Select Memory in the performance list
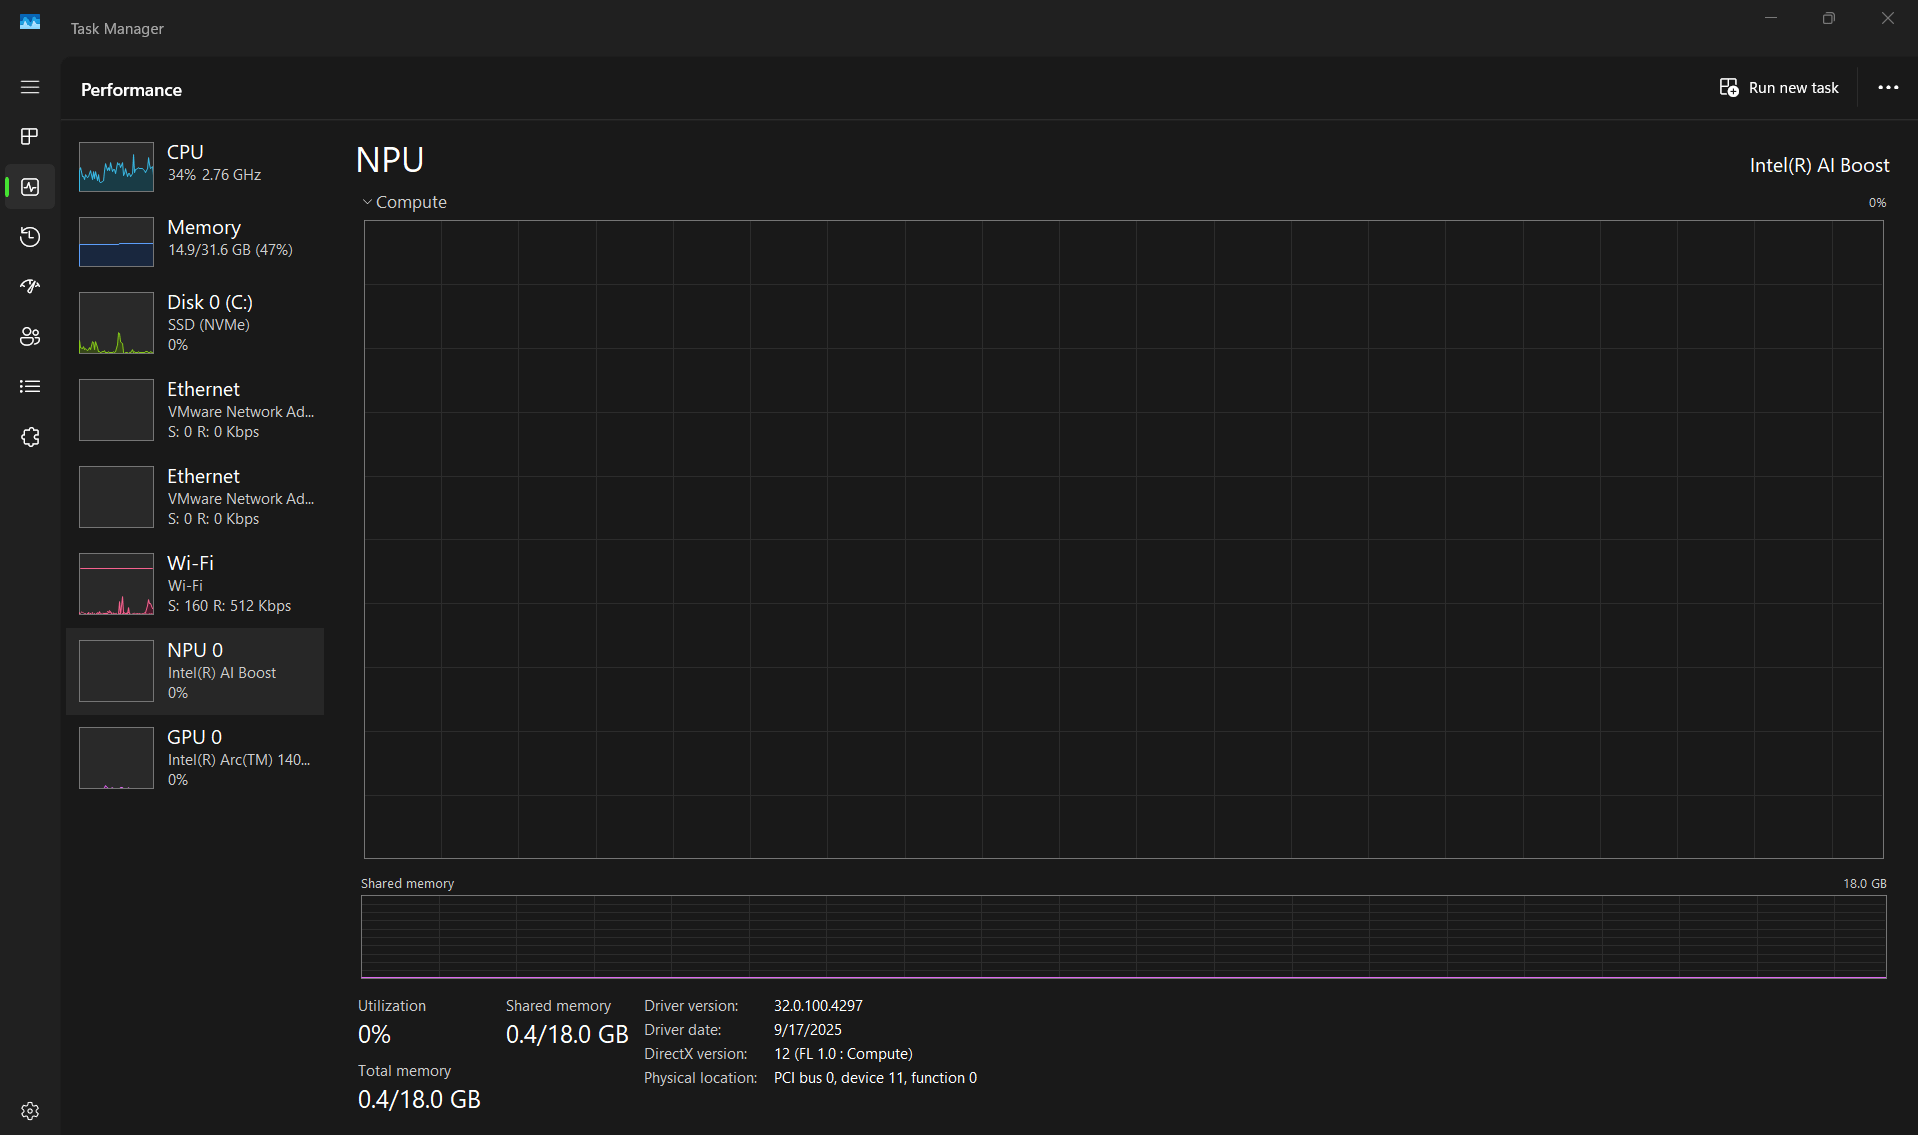The width and height of the screenshot is (1918, 1135). (195, 241)
